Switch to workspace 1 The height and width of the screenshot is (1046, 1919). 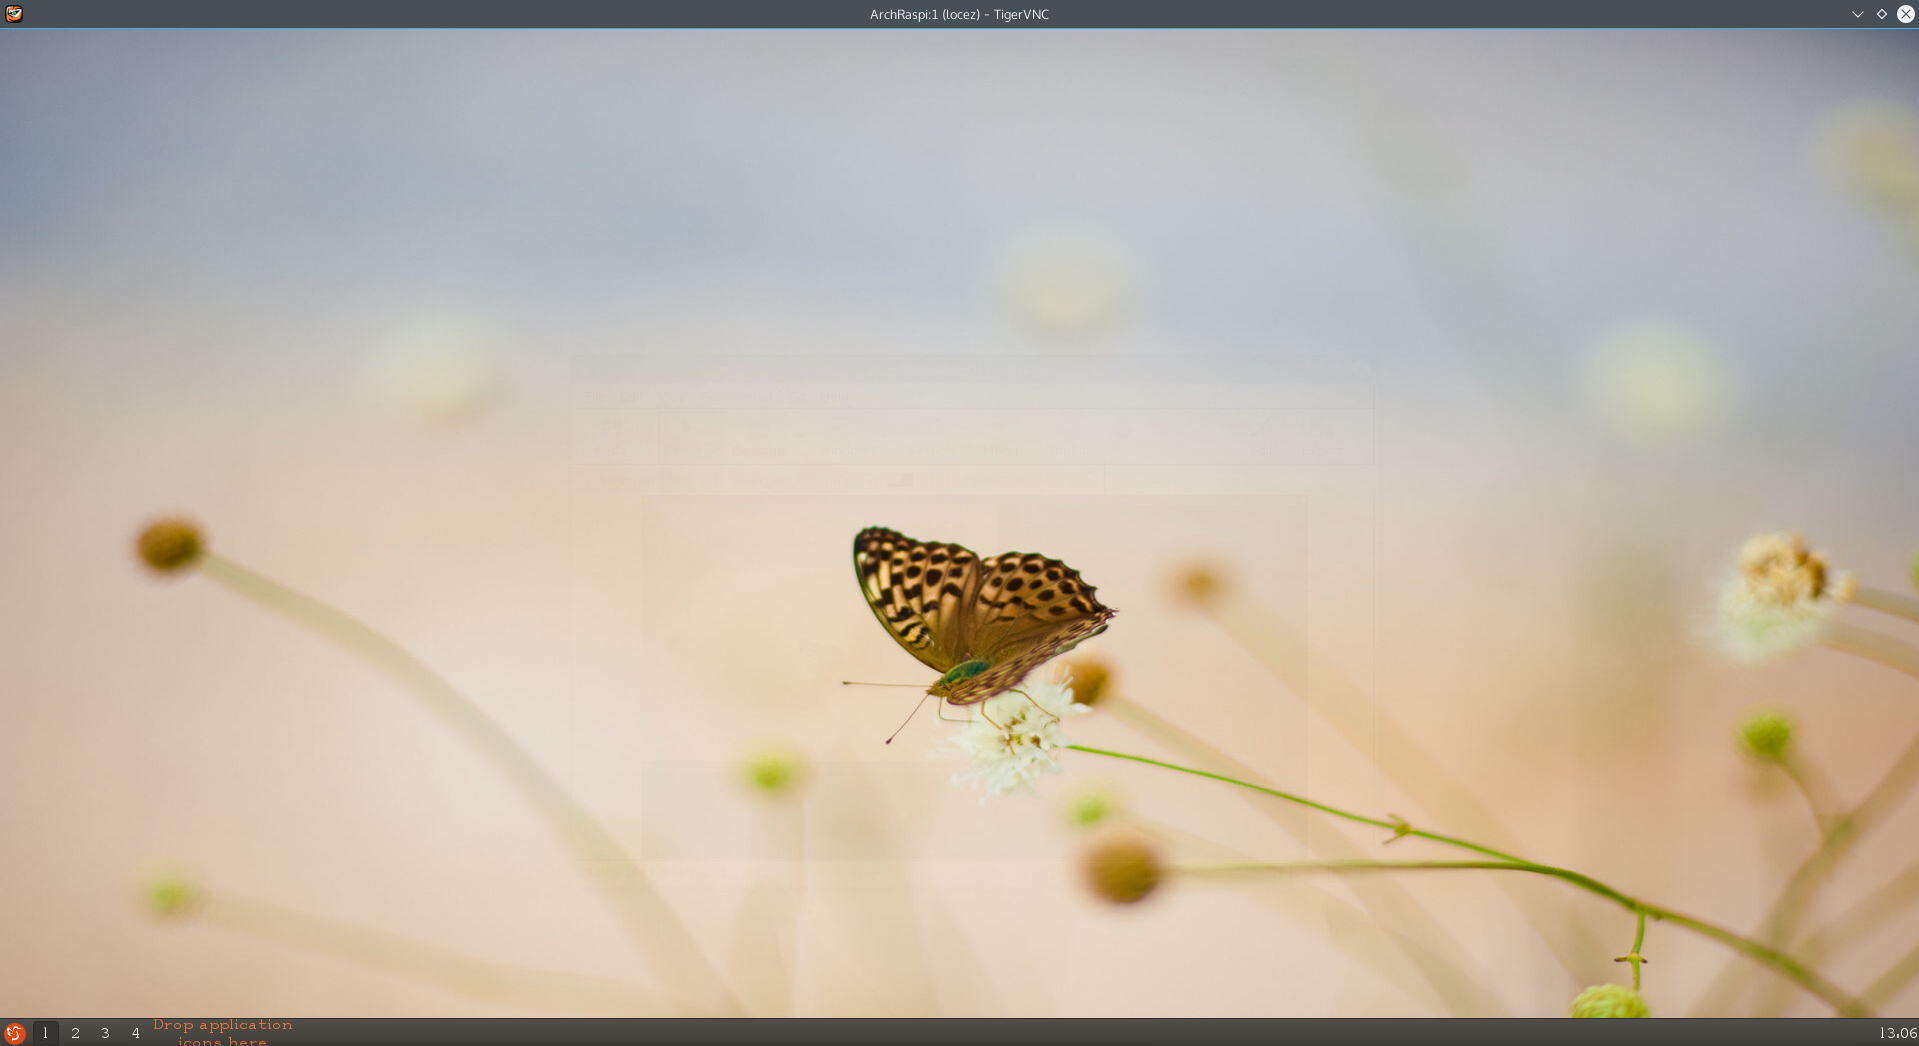(x=45, y=1033)
